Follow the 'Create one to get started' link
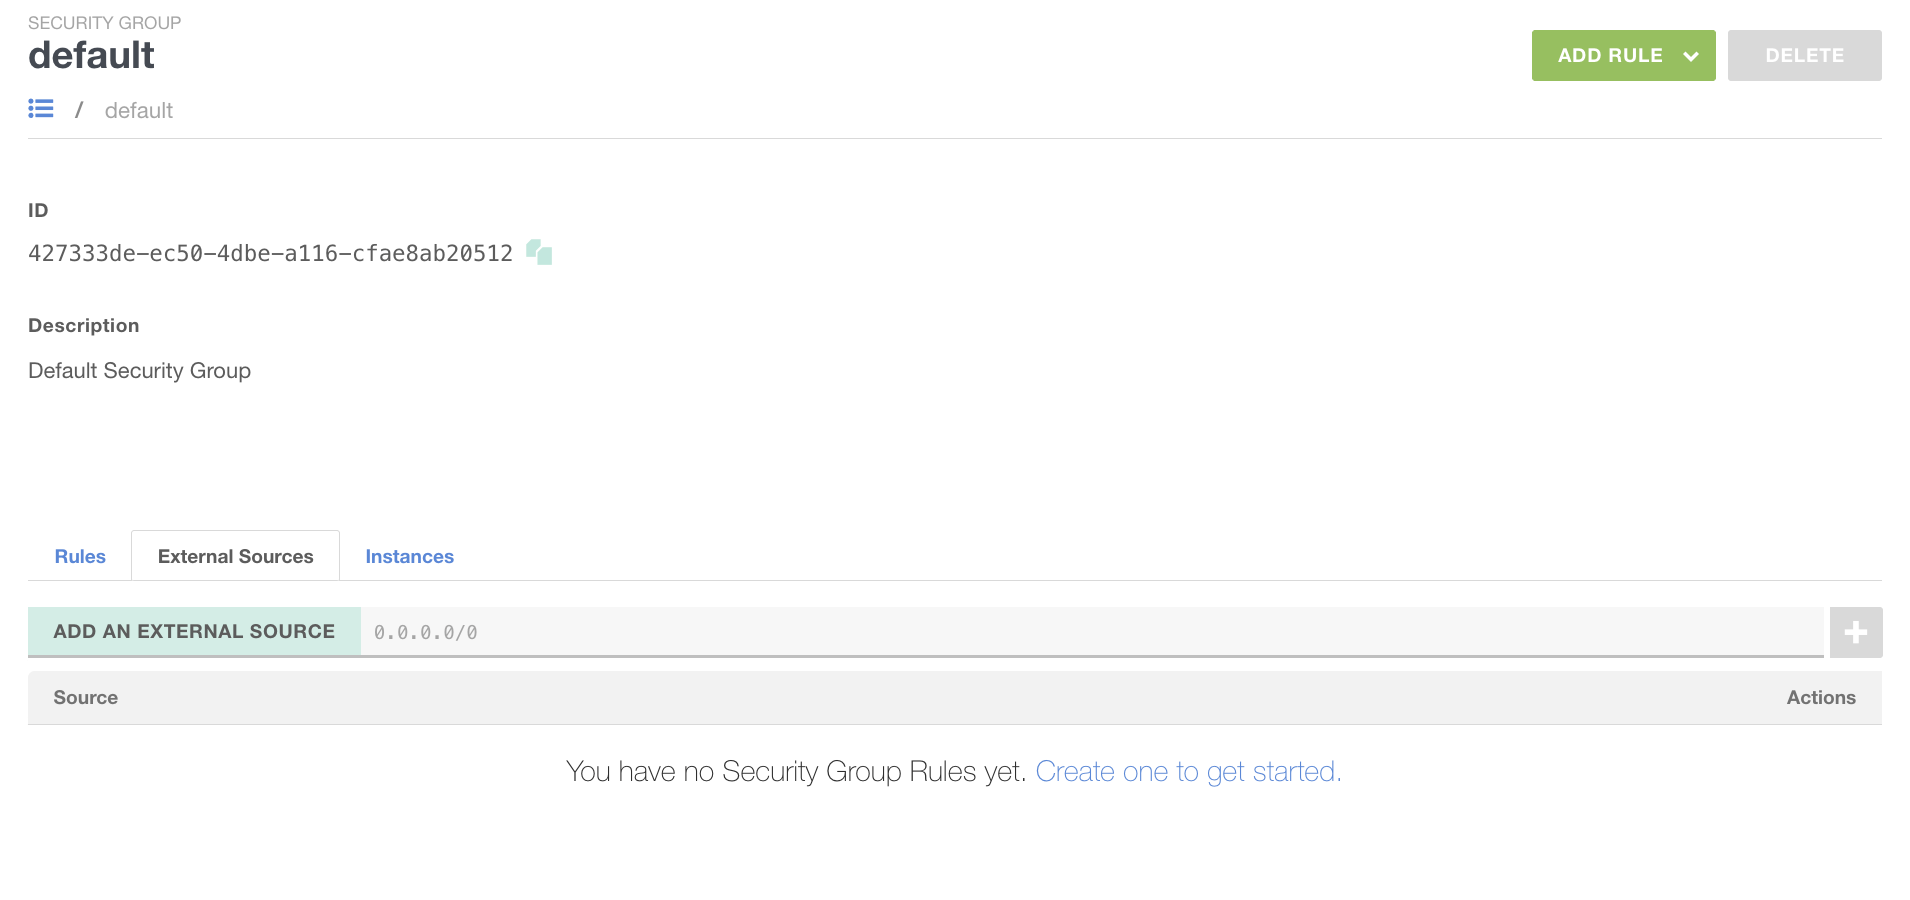Screen dimensions: 1910x900 pyautogui.click(x=1188, y=772)
